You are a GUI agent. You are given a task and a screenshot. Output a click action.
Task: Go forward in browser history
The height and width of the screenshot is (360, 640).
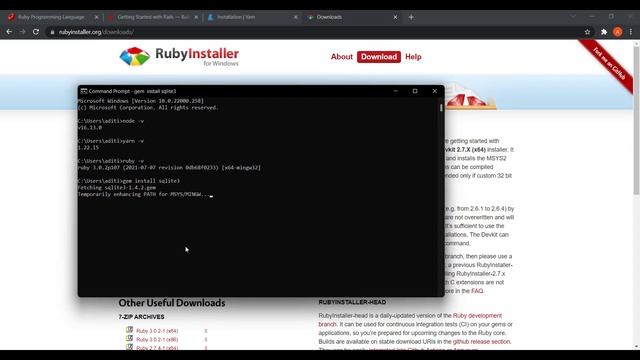[22, 32]
